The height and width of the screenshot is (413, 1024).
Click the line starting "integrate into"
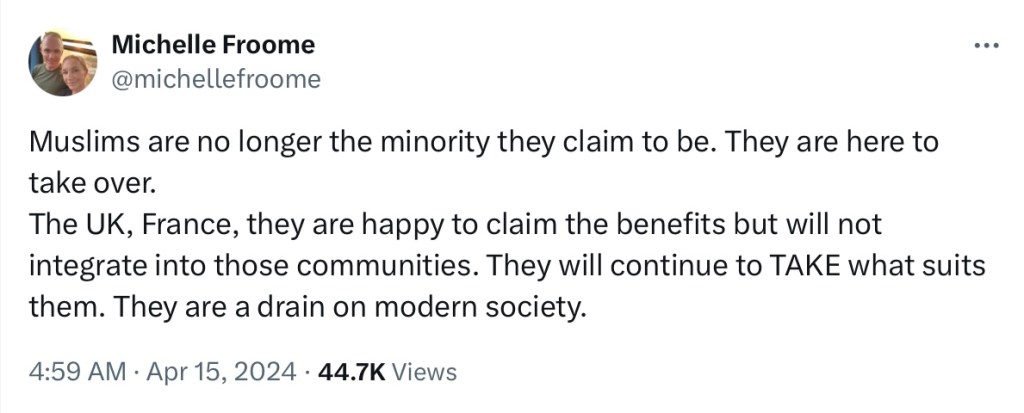(x=507, y=267)
